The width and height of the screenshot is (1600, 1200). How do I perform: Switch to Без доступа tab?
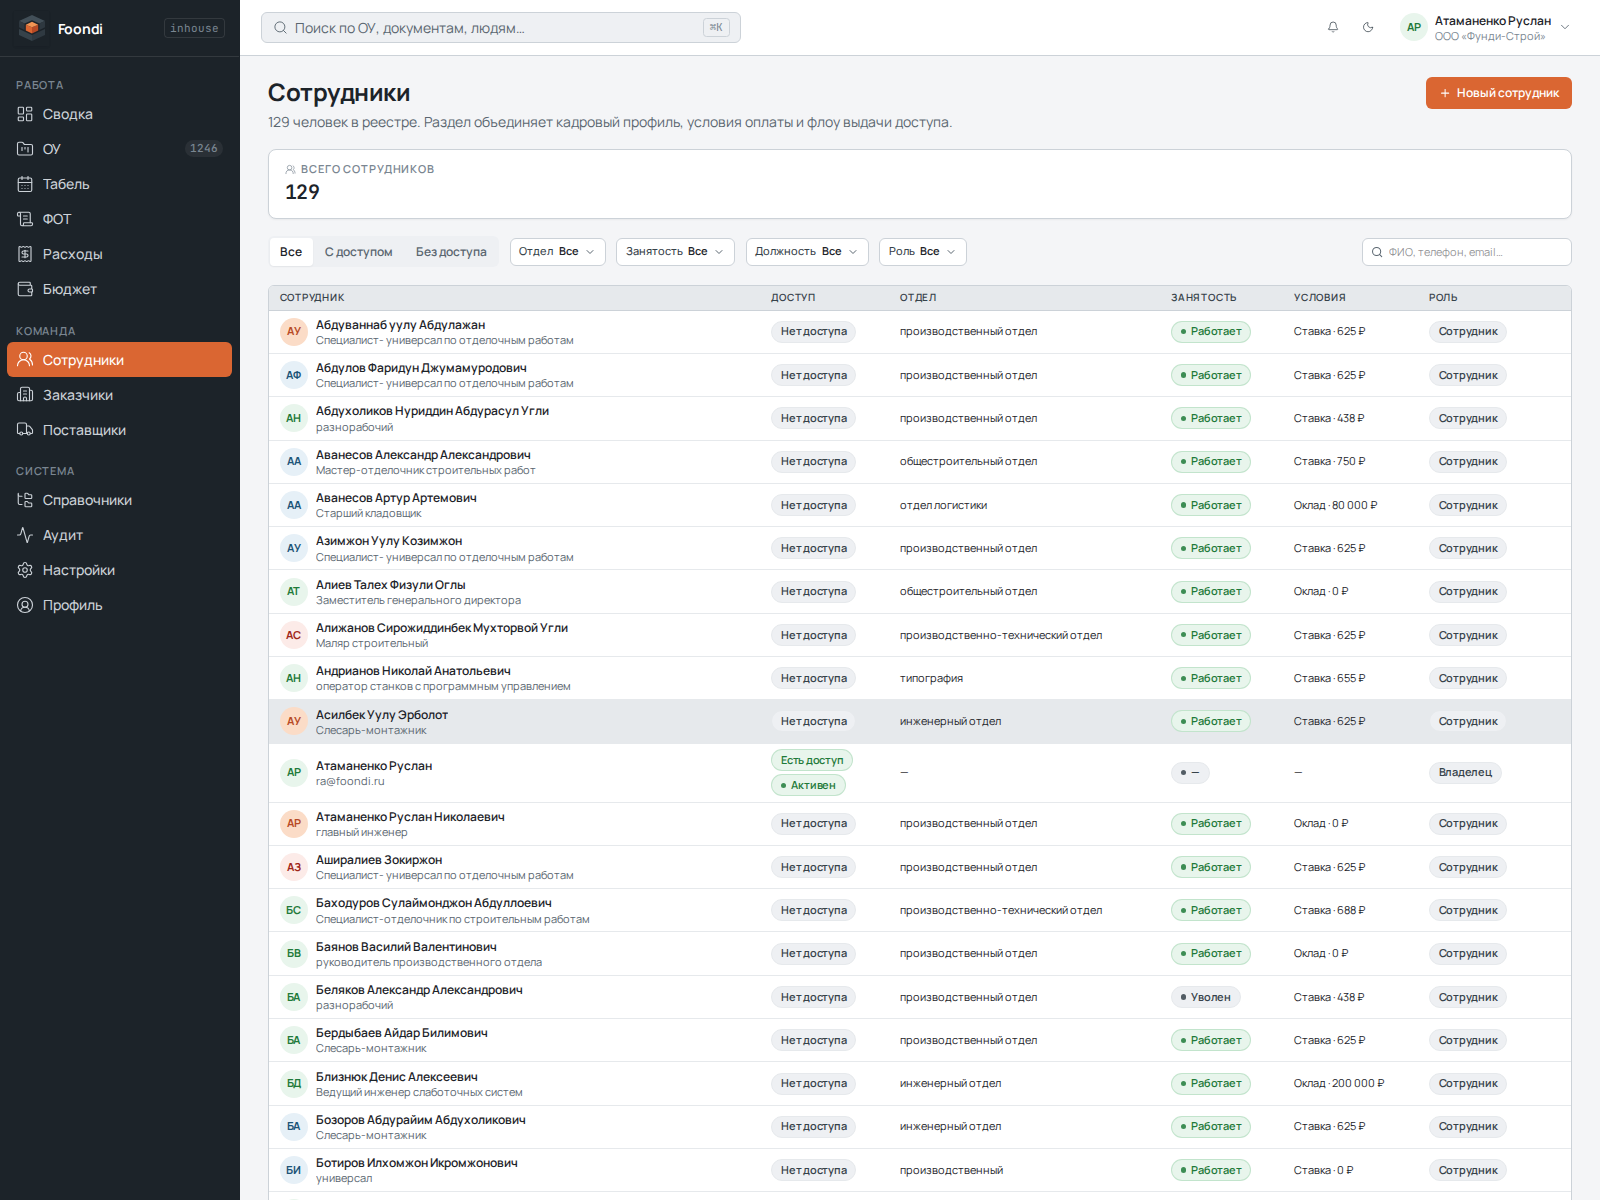pos(451,252)
